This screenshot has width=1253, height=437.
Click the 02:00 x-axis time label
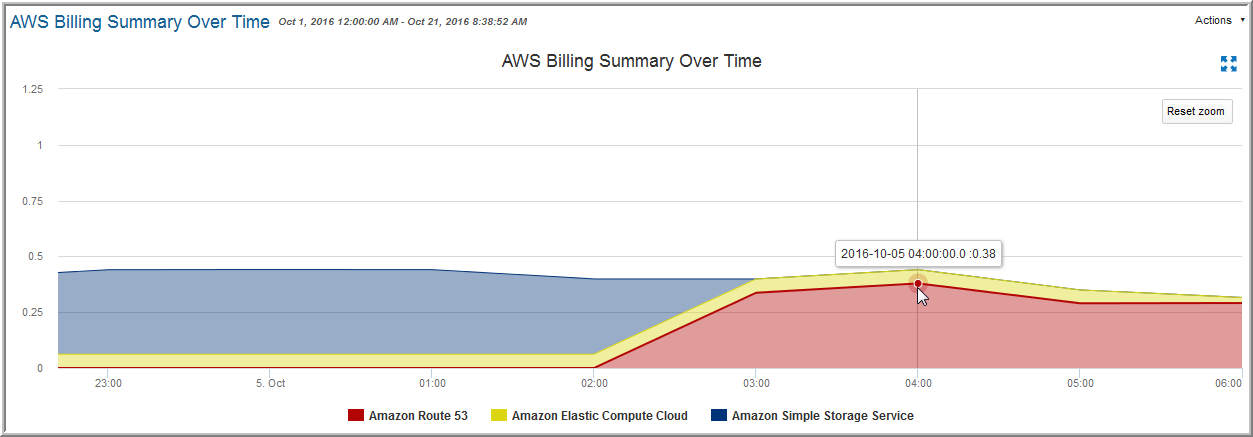[594, 383]
